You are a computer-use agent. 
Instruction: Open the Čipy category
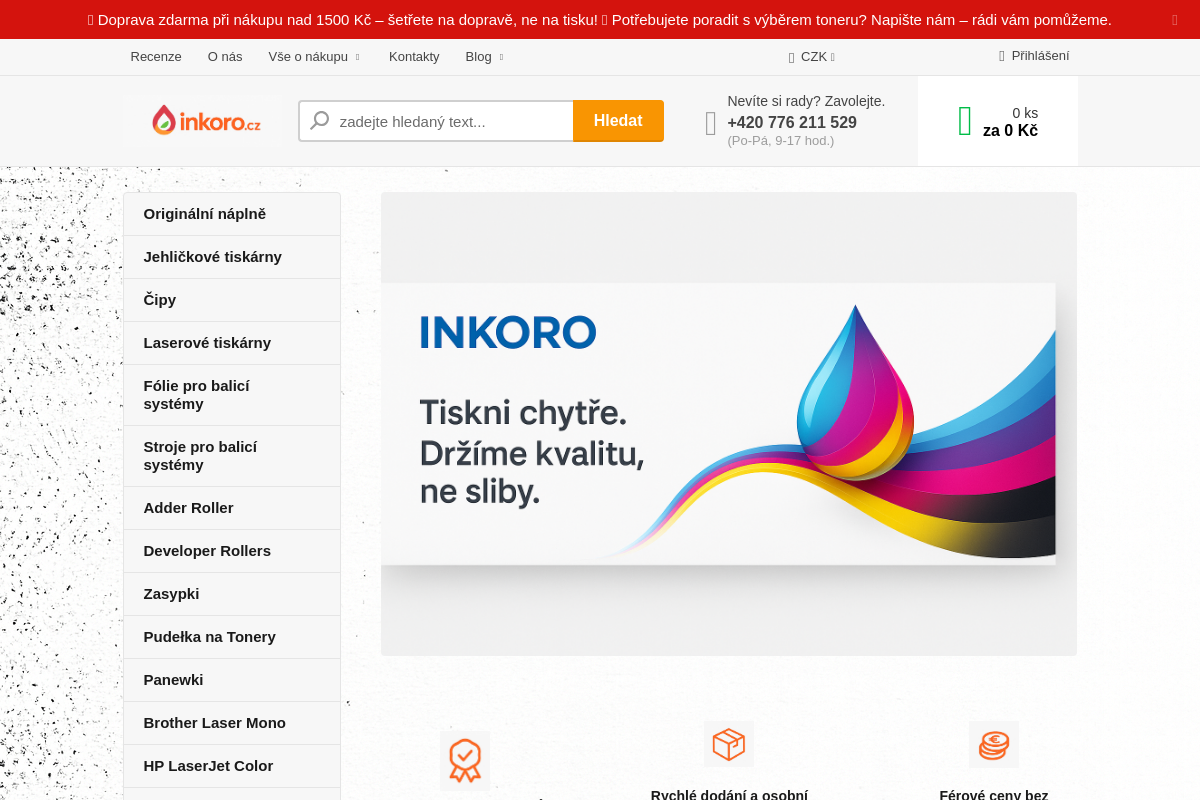pos(232,300)
